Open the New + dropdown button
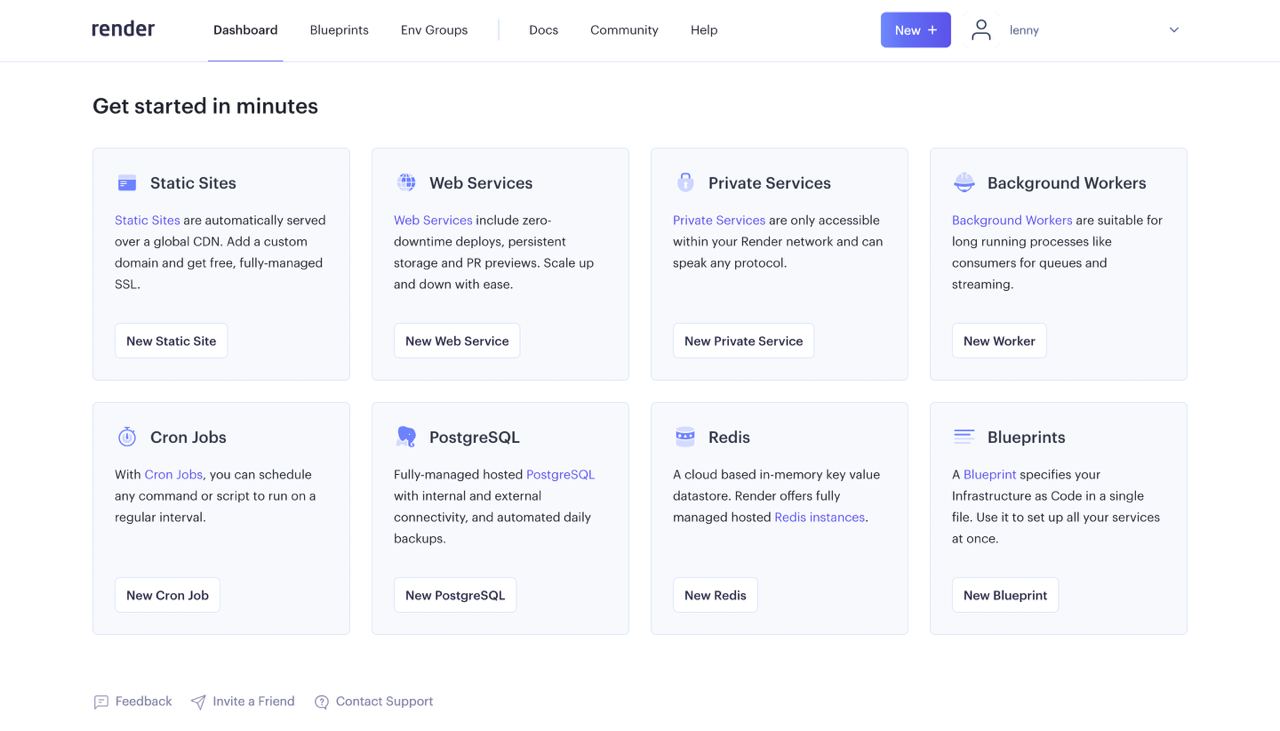This screenshot has height=731, width=1280. 915,30
